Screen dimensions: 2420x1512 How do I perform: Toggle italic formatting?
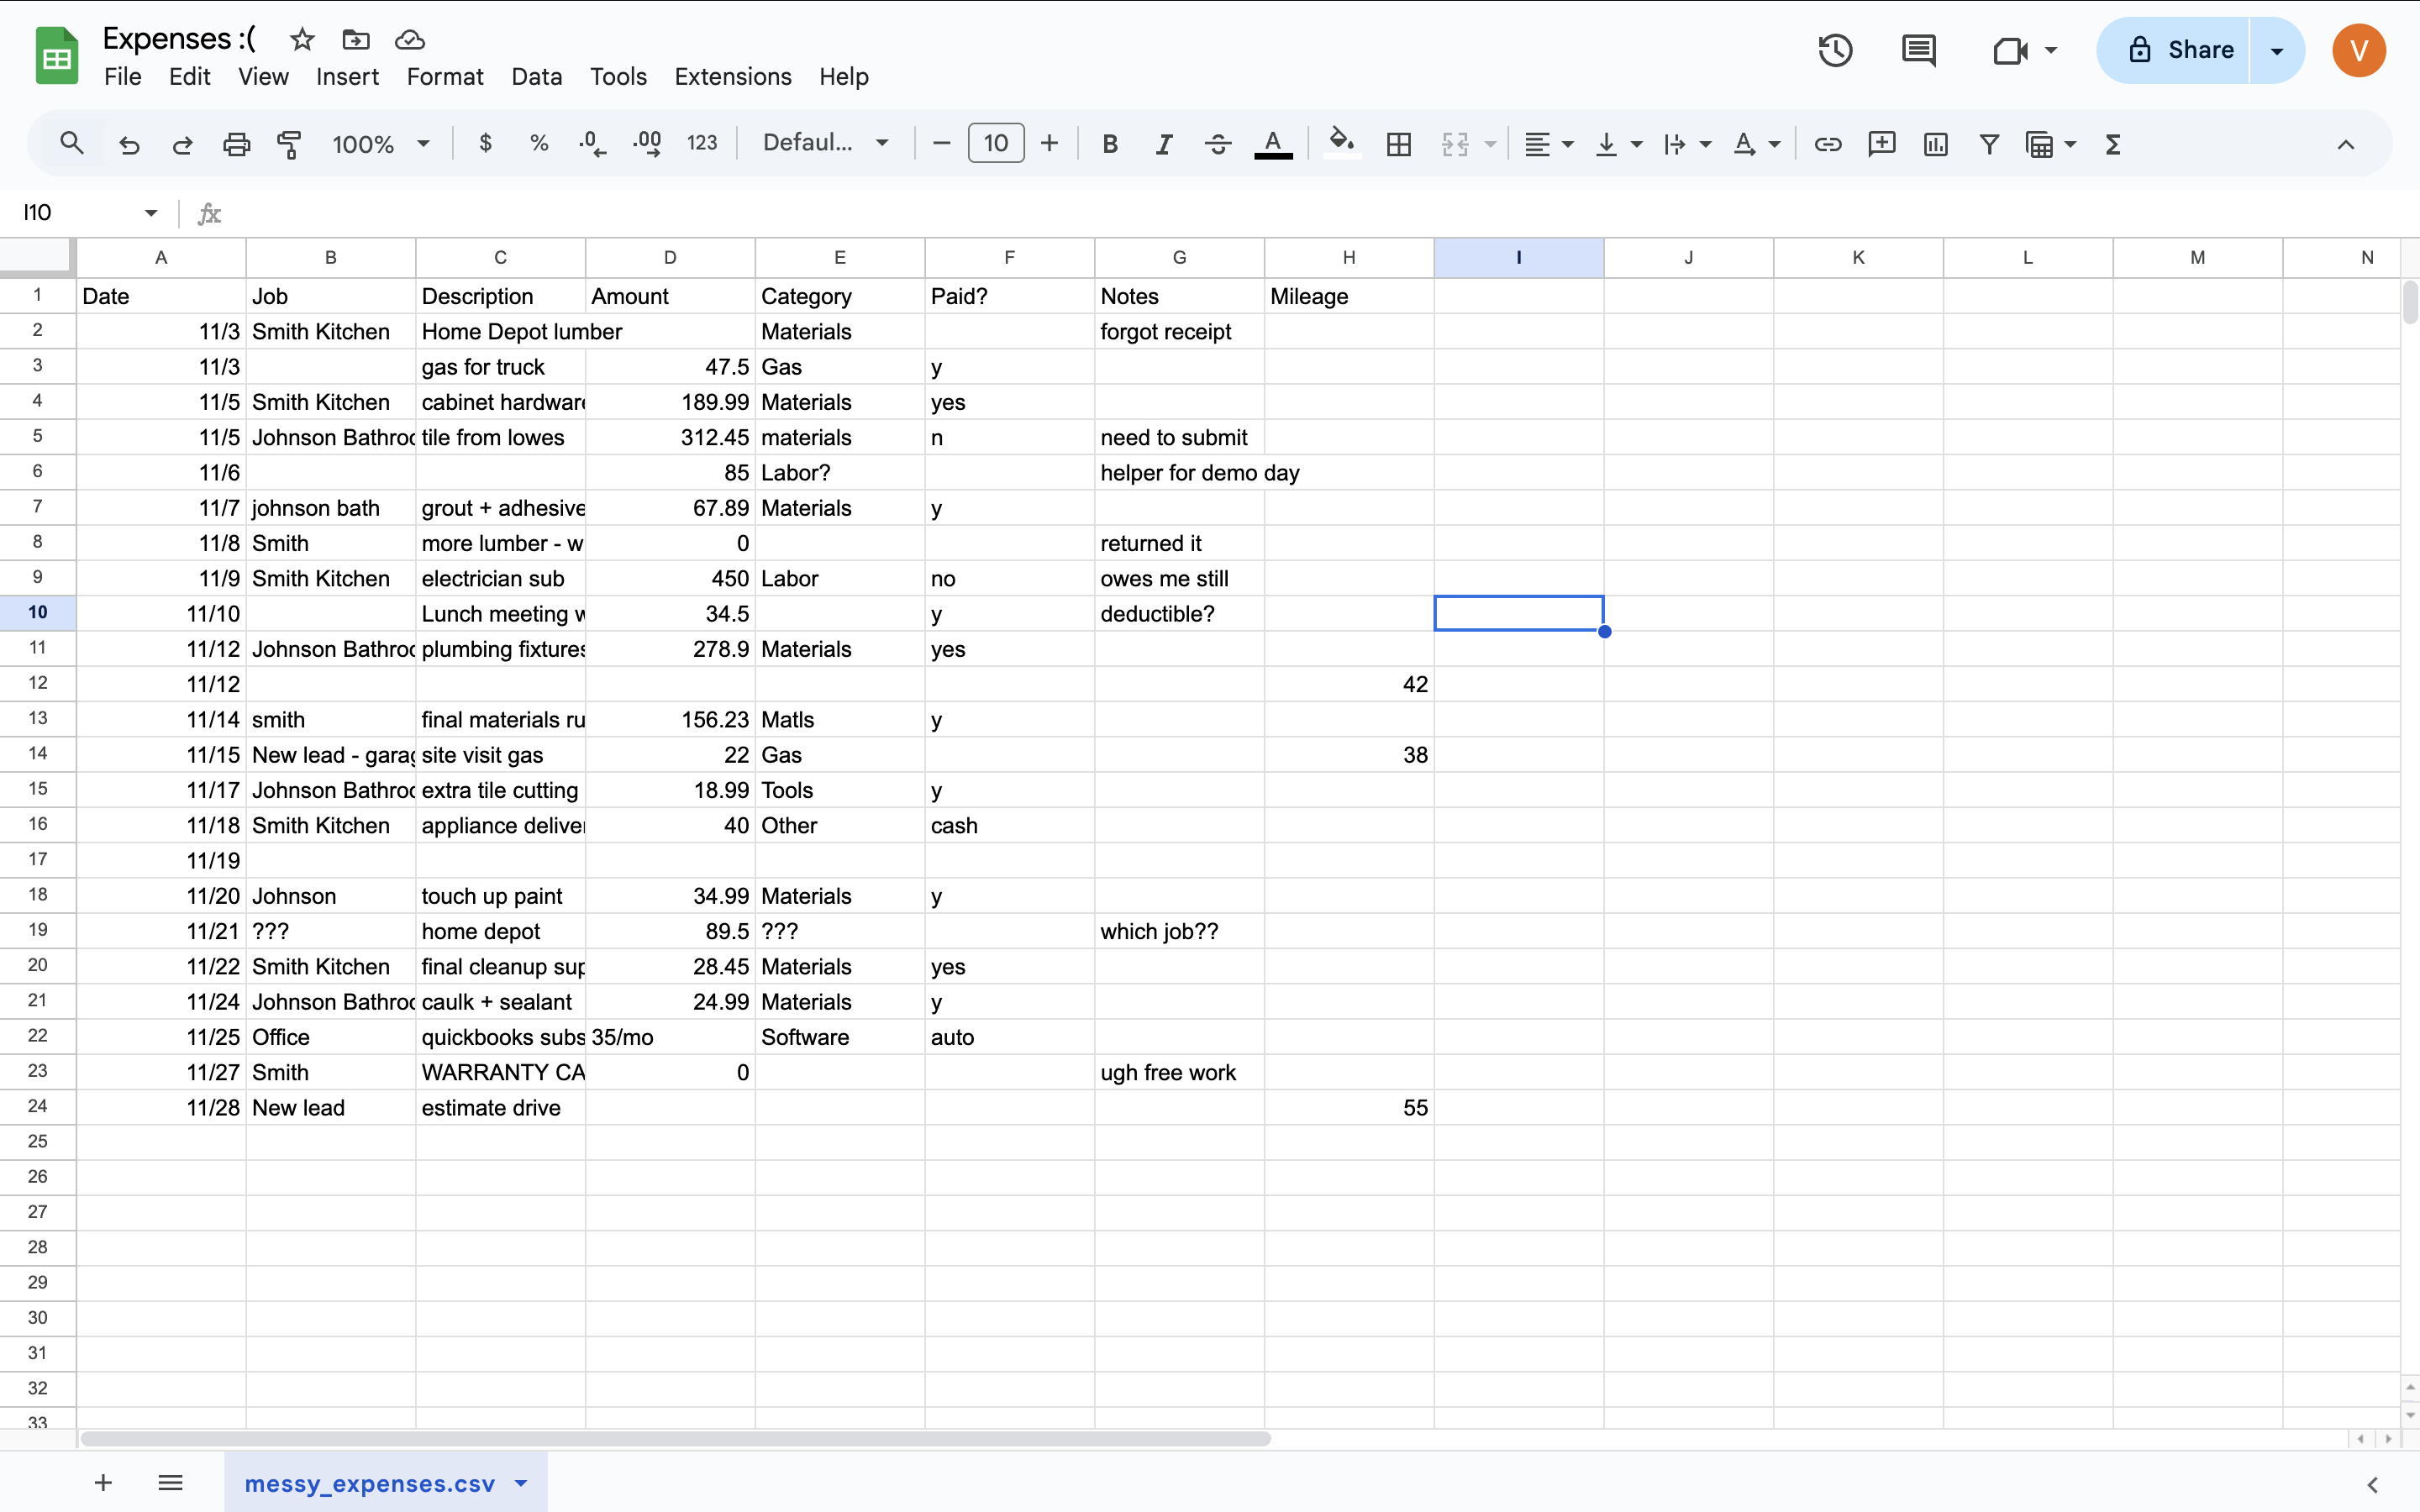tap(1163, 144)
